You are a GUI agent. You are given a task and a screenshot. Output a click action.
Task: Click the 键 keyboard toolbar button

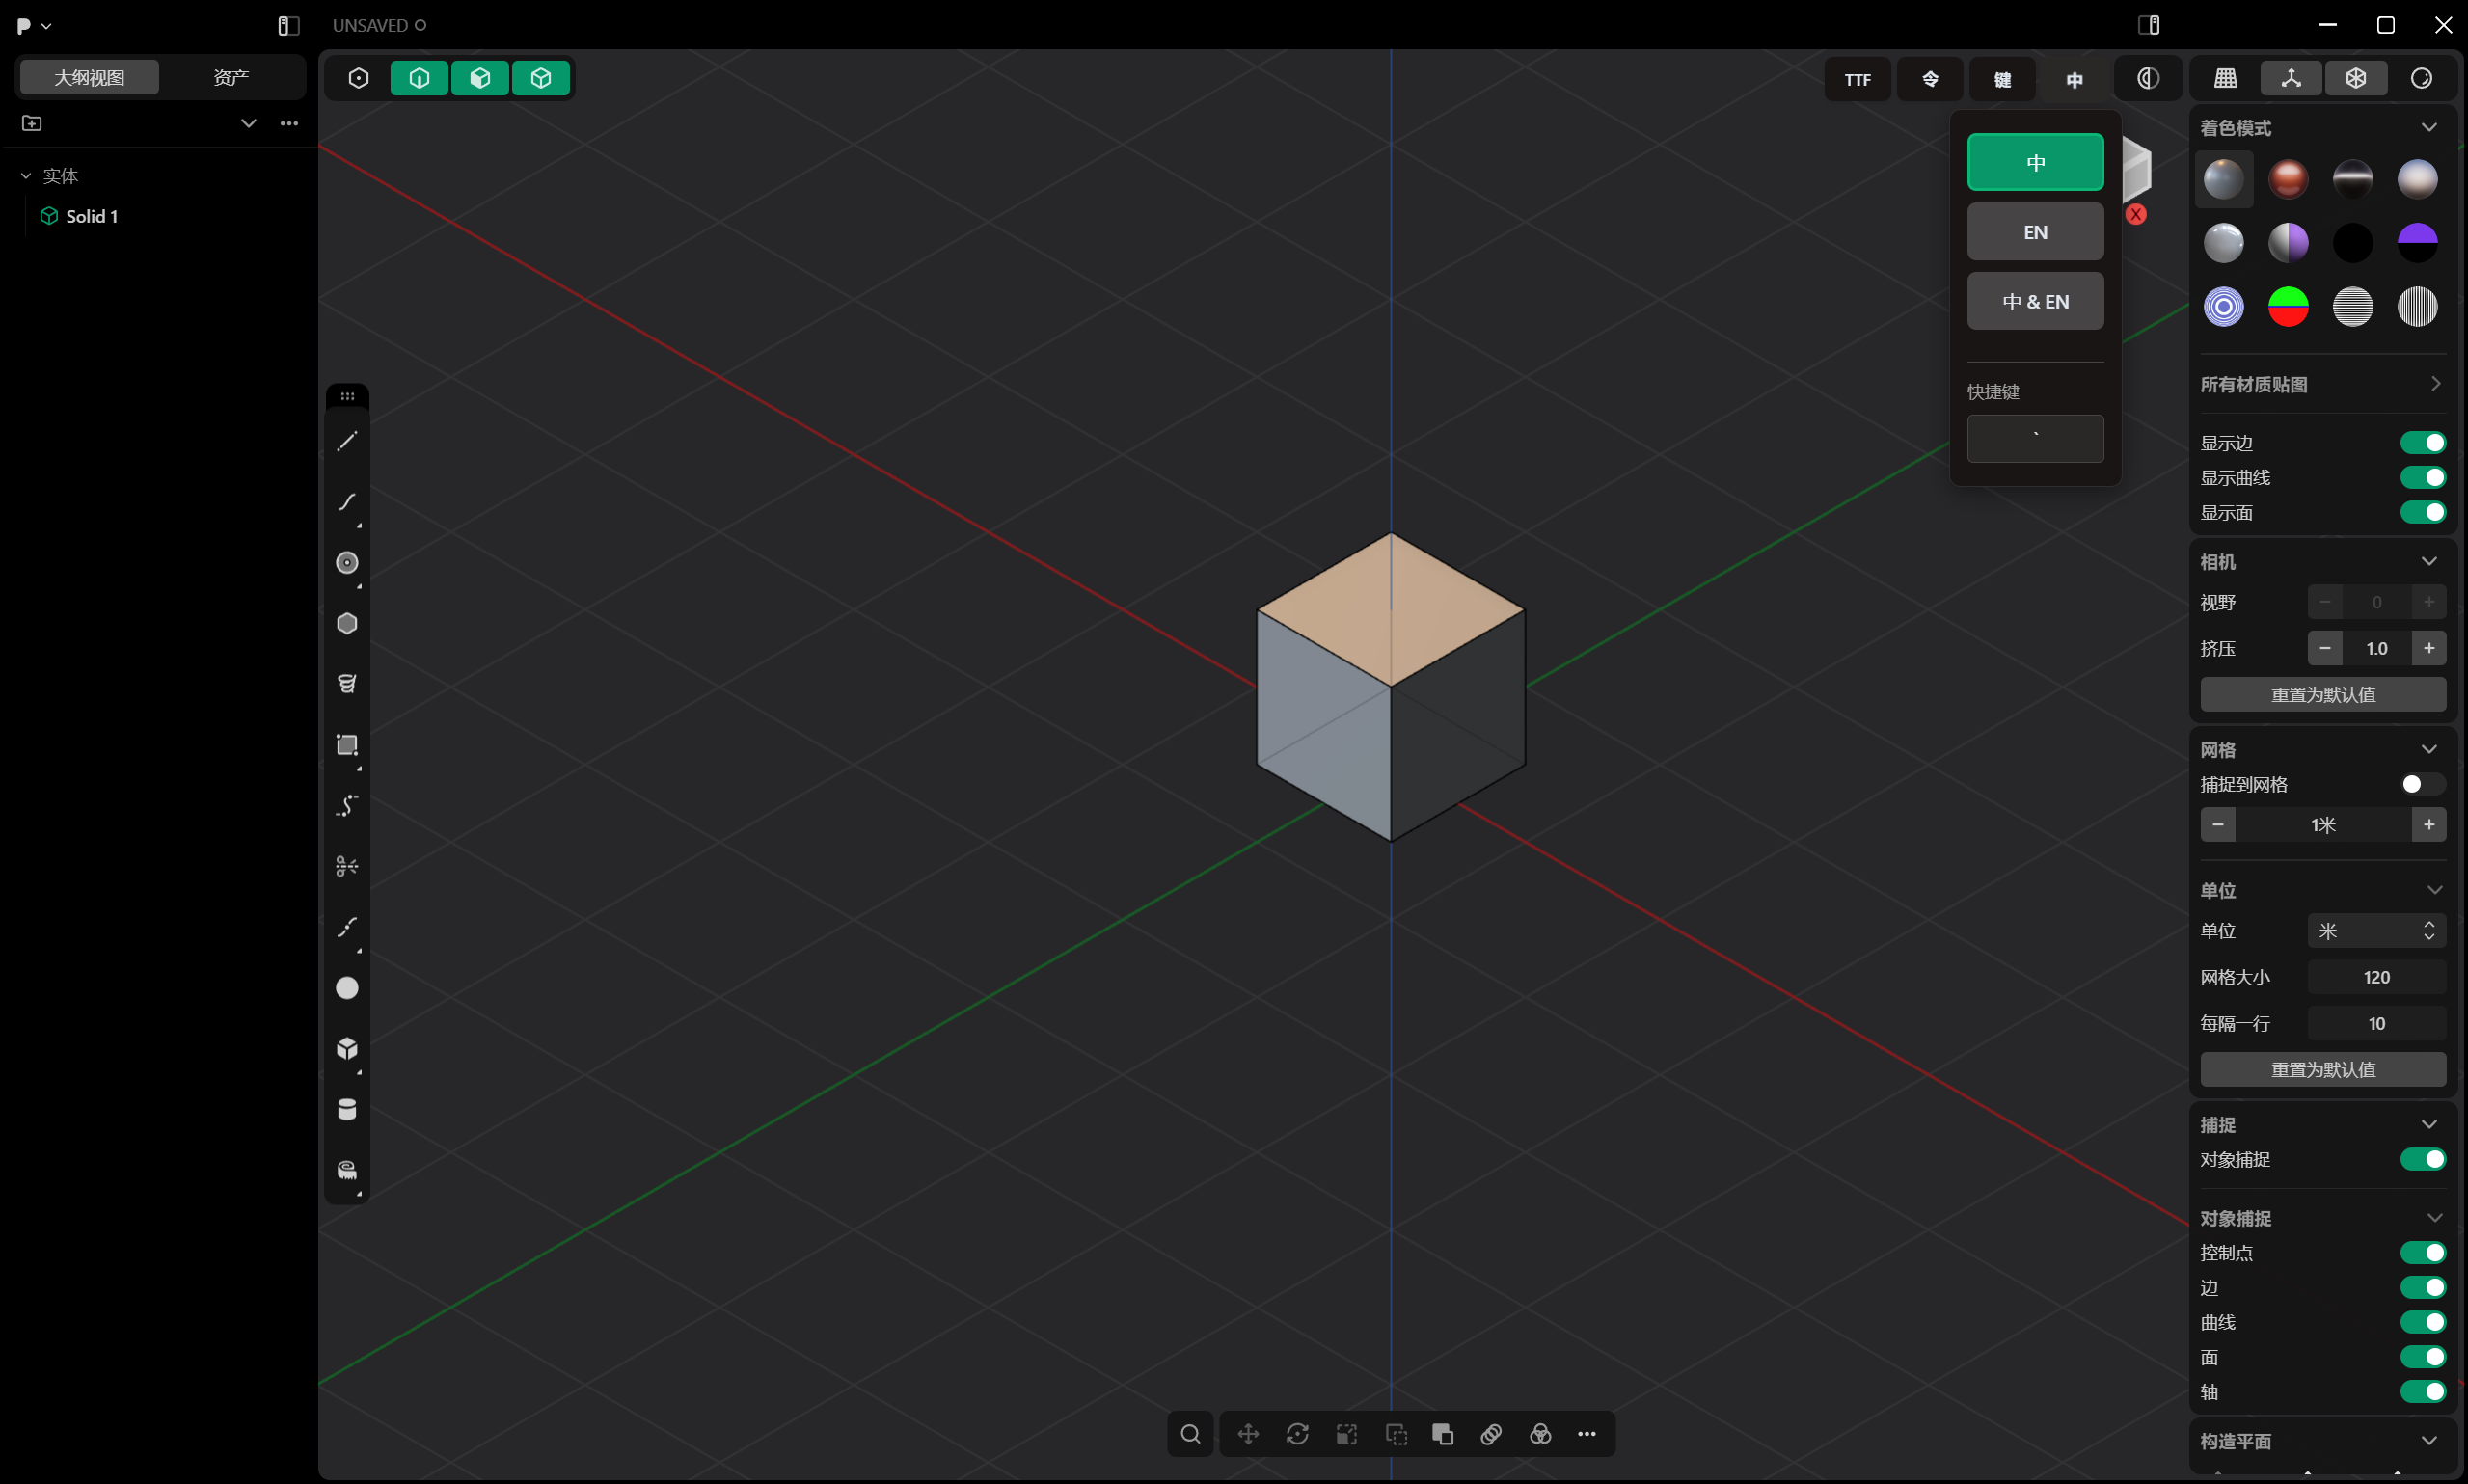point(2003,79)
